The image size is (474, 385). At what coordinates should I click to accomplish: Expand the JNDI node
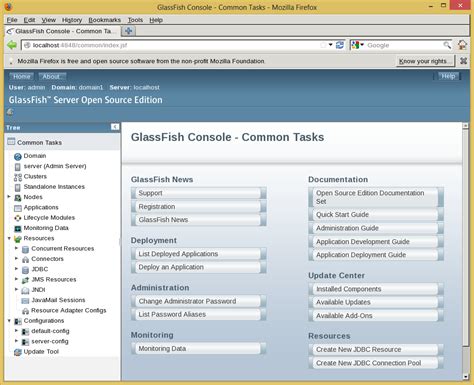coord(16,289)
